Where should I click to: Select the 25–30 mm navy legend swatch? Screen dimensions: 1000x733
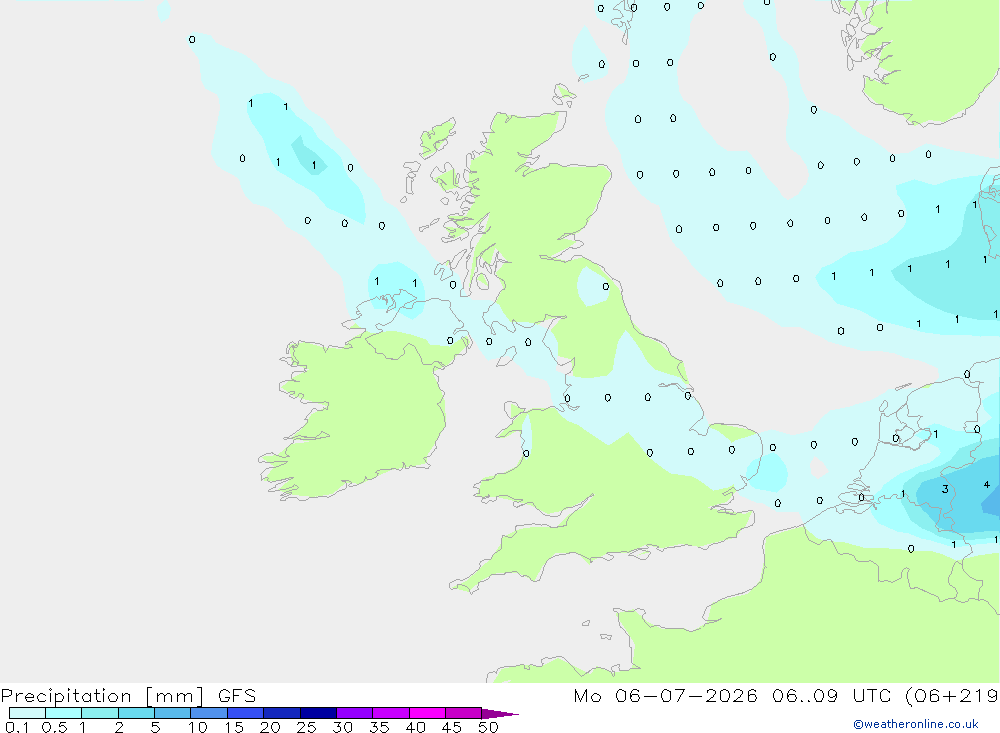(x=318, y=713)
